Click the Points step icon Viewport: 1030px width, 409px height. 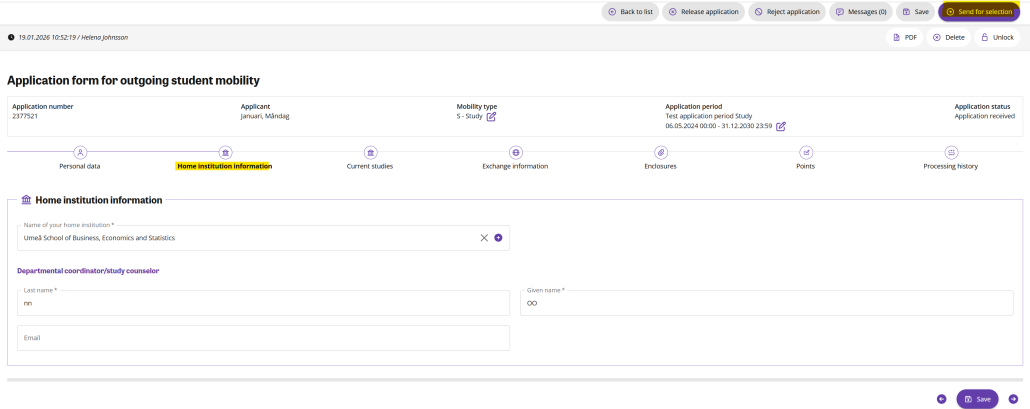805,152
